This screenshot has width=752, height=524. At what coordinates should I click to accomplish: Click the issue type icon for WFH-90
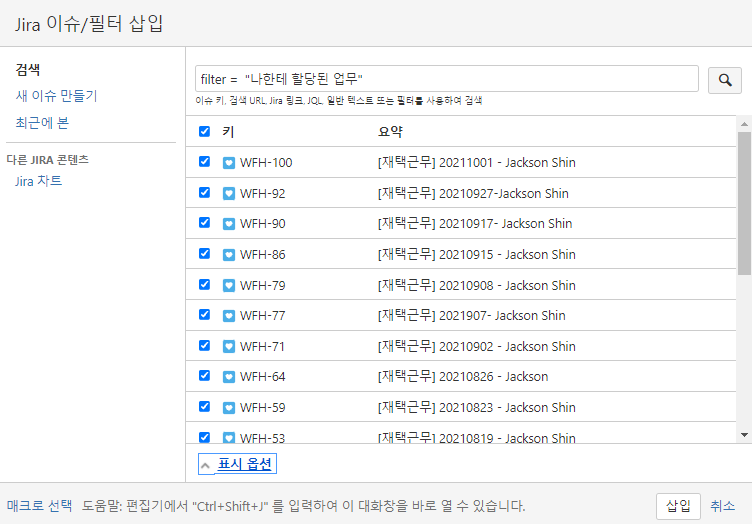click(229, 224)
